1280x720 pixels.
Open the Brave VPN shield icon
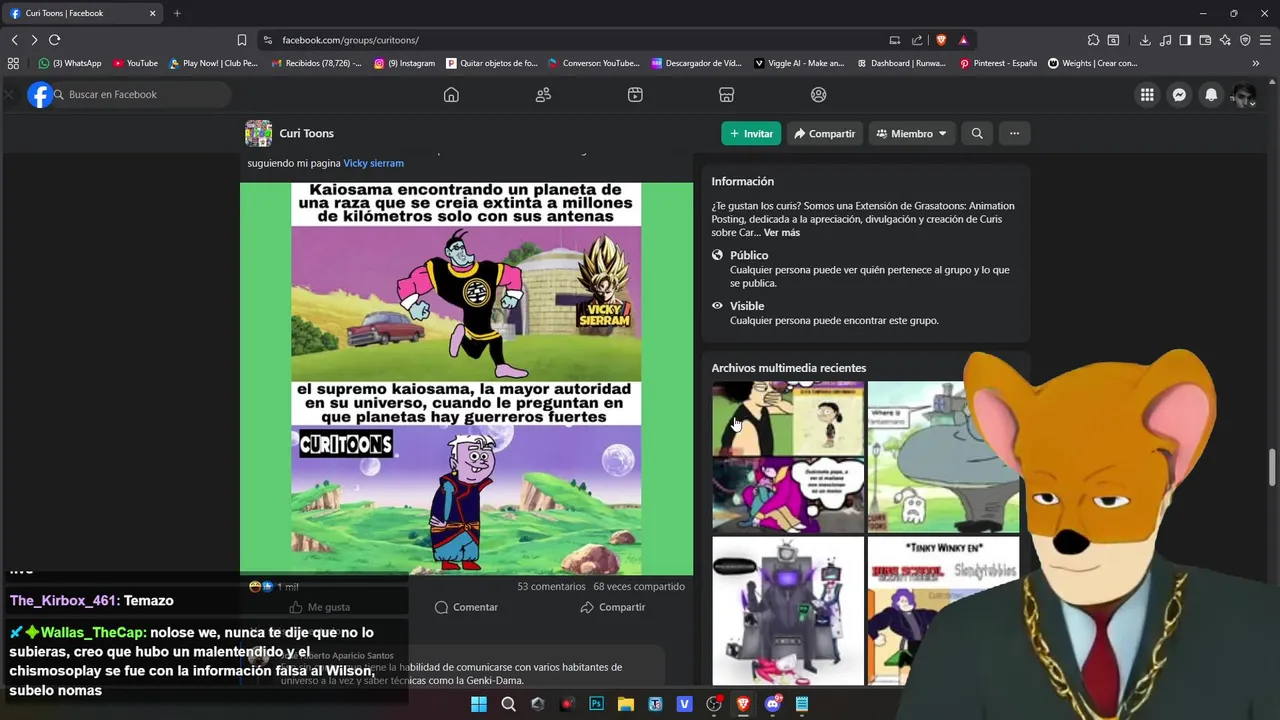pos(1245,40)
